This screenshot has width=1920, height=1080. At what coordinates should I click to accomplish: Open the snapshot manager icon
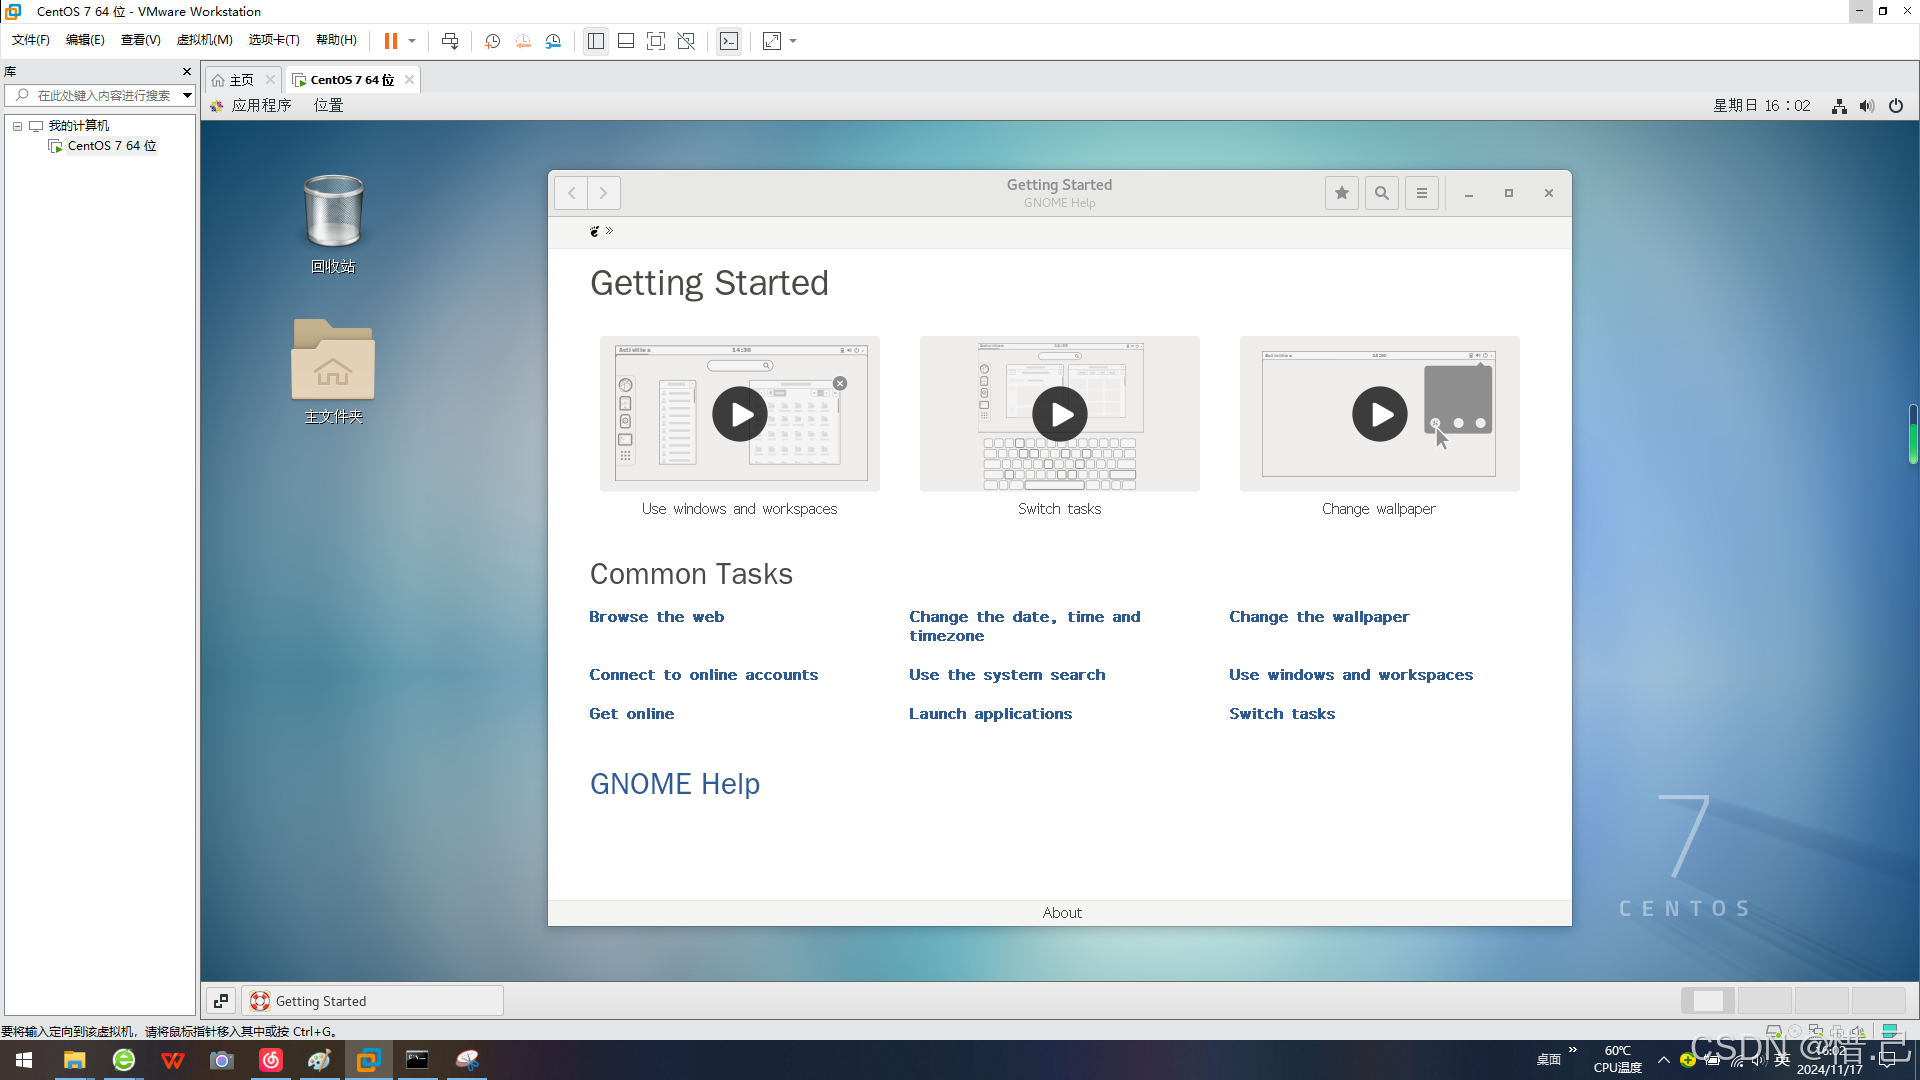(x=553, y=41)
